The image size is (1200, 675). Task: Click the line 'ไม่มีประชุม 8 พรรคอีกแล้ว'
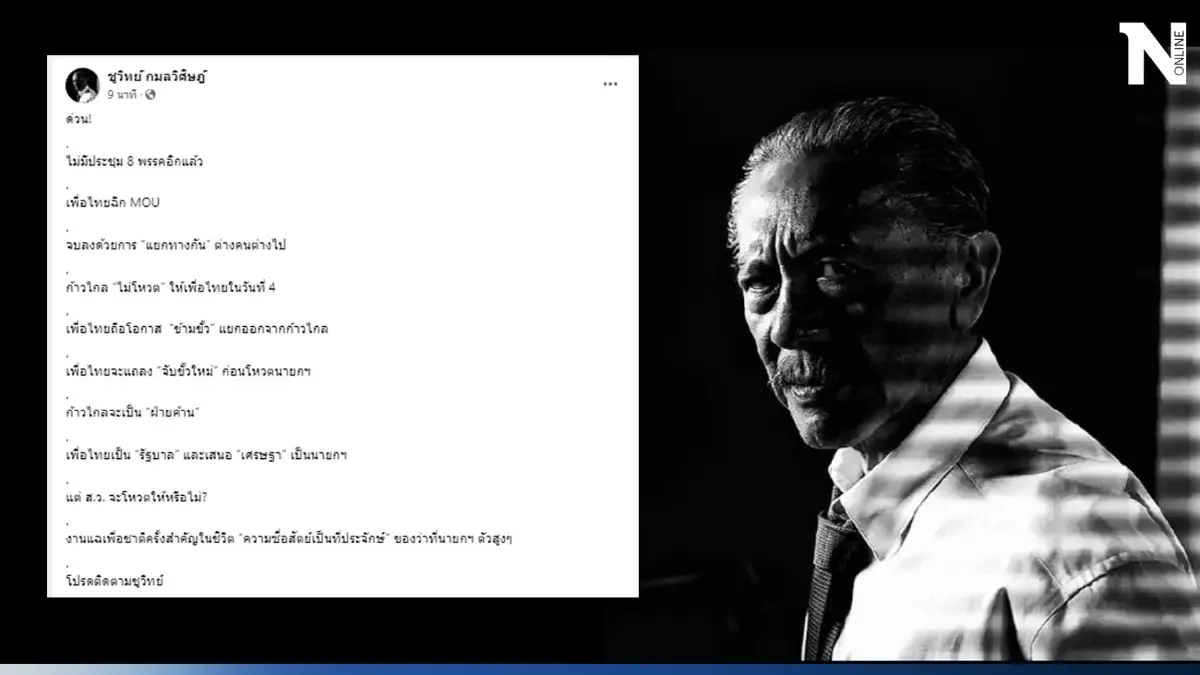[134, 161]
